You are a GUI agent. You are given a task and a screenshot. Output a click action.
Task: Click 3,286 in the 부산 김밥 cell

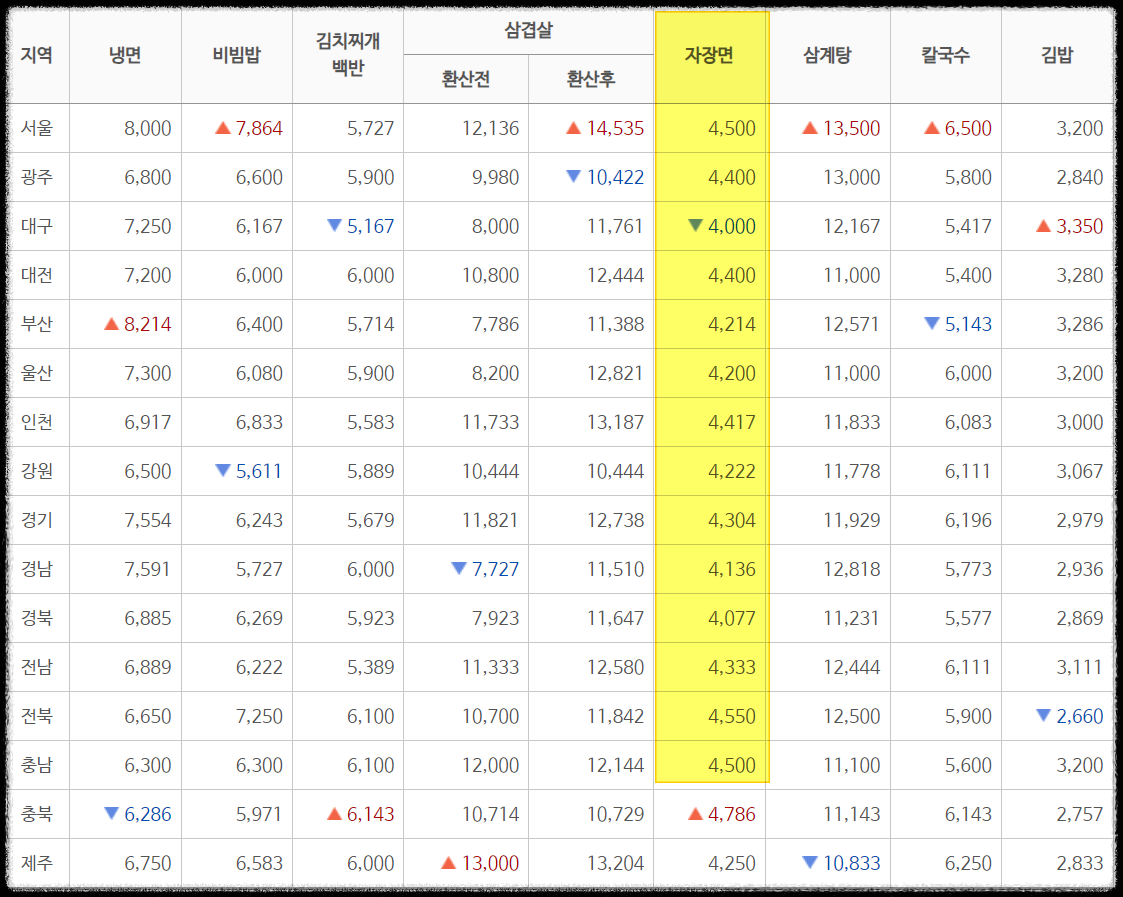[1079, 324]
